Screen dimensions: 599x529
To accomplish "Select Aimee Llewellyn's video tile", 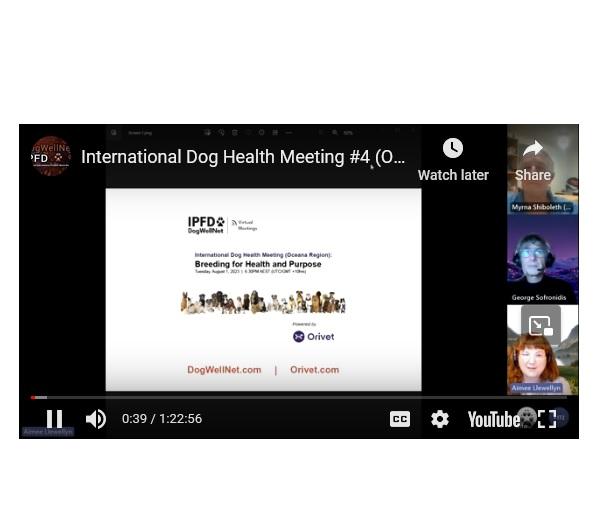I will [542, 349].
